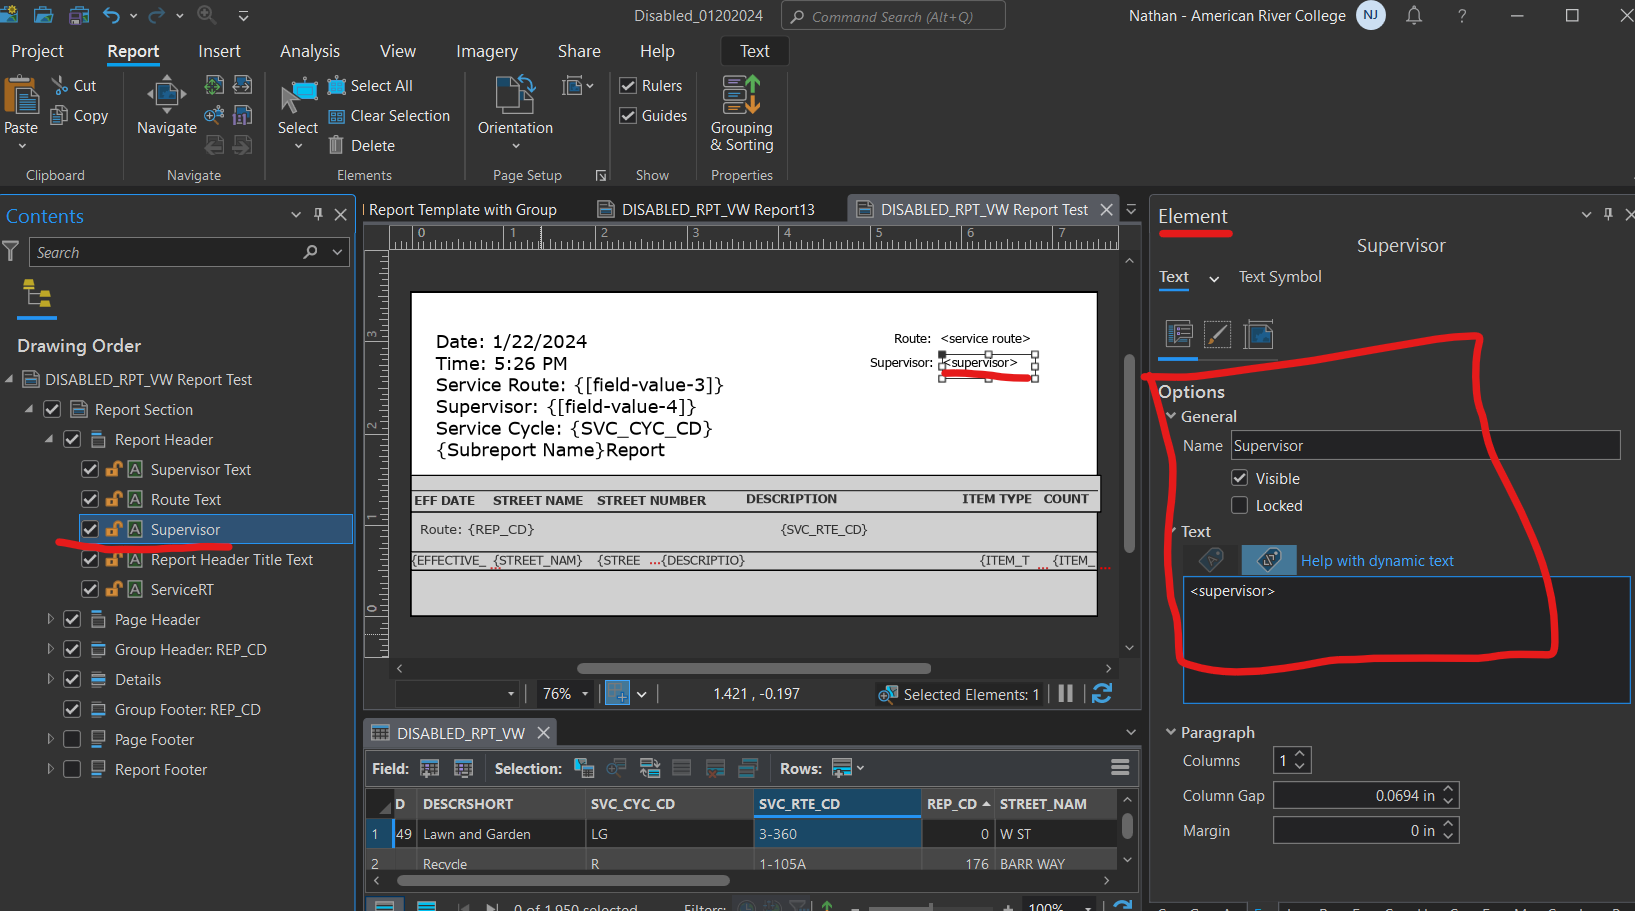
Task: Uncheck the Visible checkbox for Supervisor
Action: (x=1240, y=478)
